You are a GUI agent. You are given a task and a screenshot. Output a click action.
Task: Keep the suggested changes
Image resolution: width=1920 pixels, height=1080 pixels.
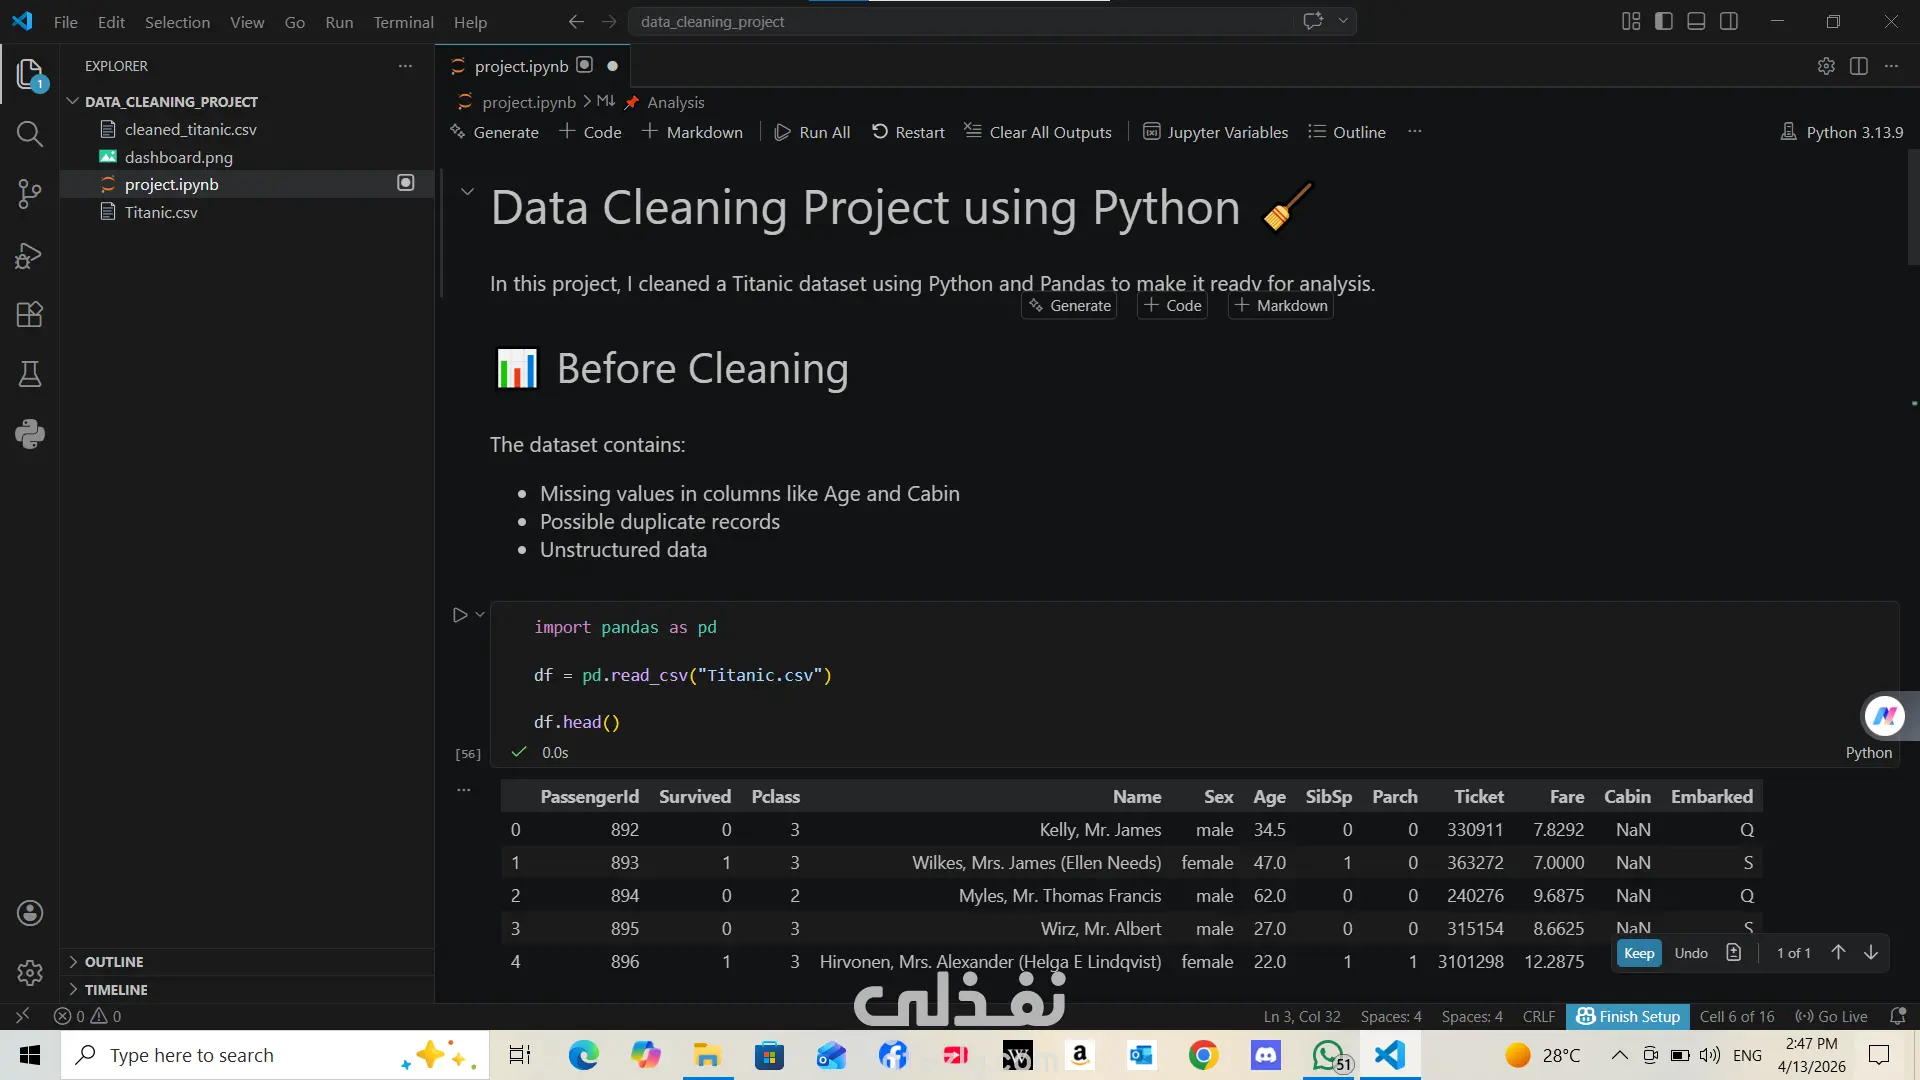pos(1639,953)
